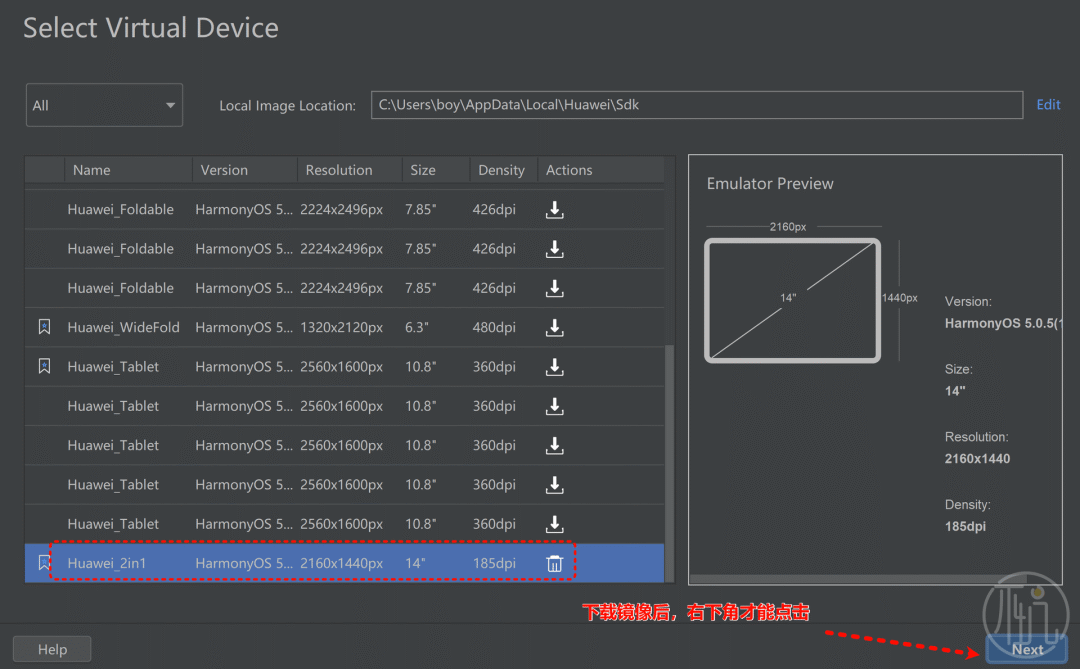This screenshot has width=1080, height=669.
Task: Sort by the Name column header
Action: (128, 170)
